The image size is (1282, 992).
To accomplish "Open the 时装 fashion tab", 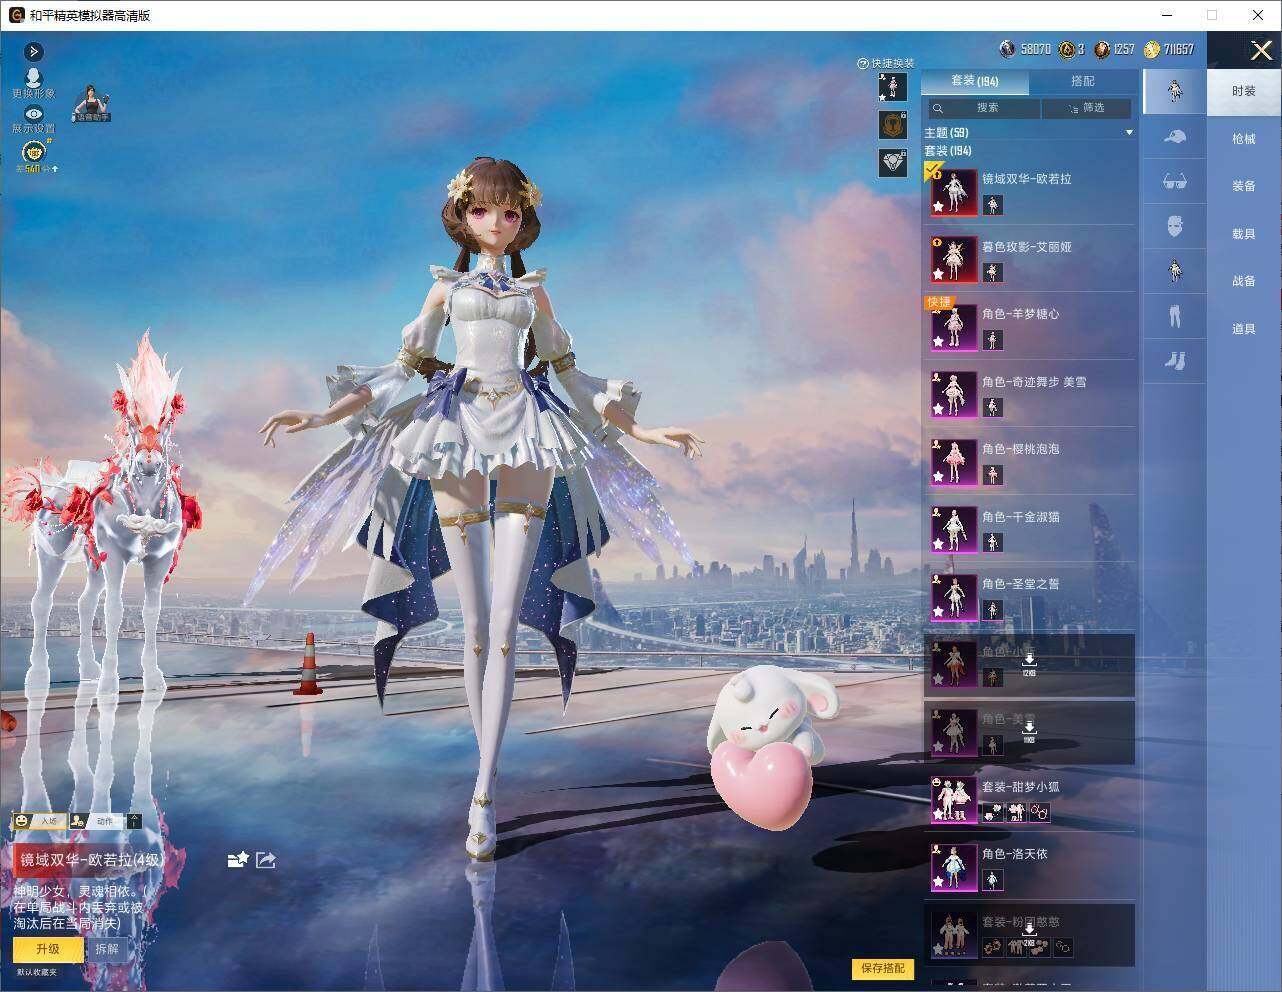I will 1244,91.
